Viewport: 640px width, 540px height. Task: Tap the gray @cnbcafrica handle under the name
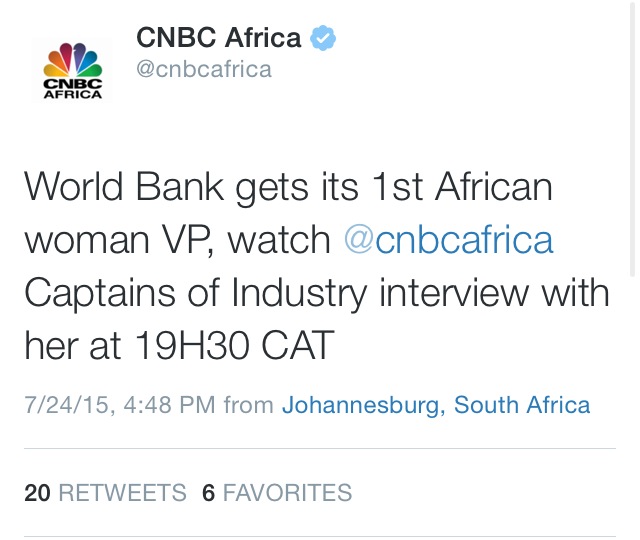pyautogui.click(x=204, y=69)
